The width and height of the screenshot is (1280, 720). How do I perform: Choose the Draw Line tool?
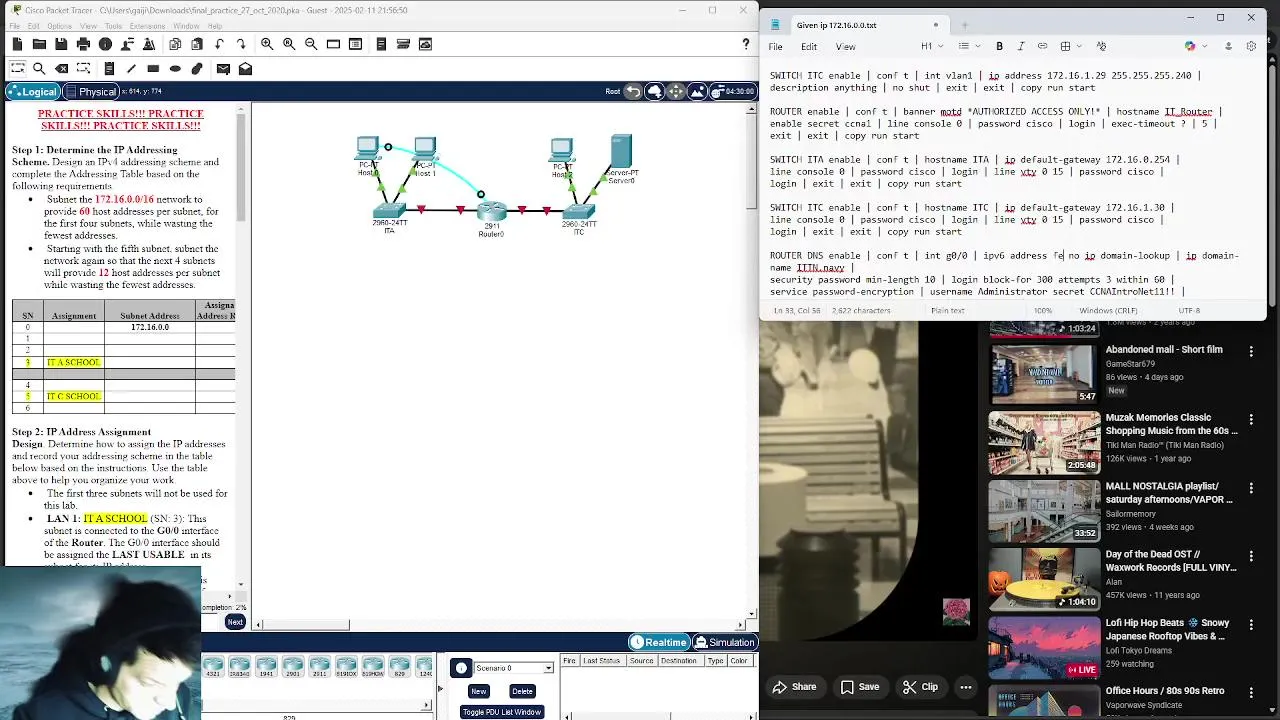click(131, 69)
